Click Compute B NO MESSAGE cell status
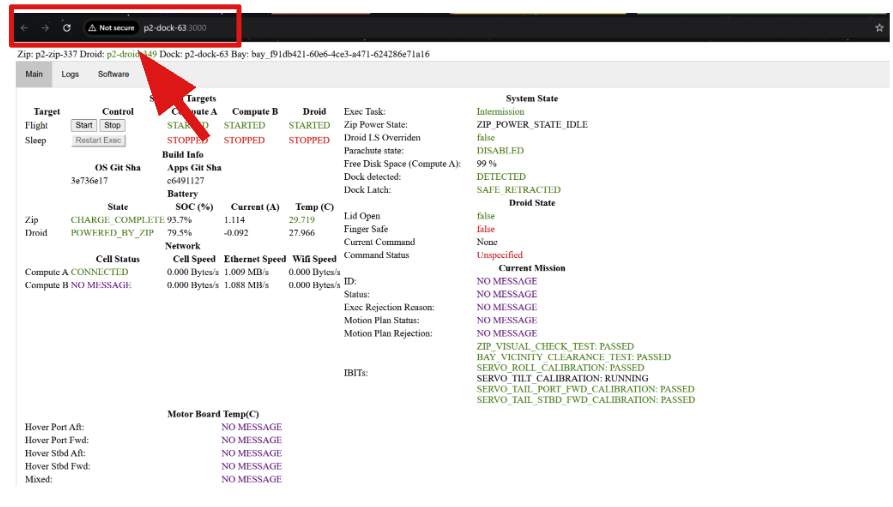893x507 pixels. 101,285
